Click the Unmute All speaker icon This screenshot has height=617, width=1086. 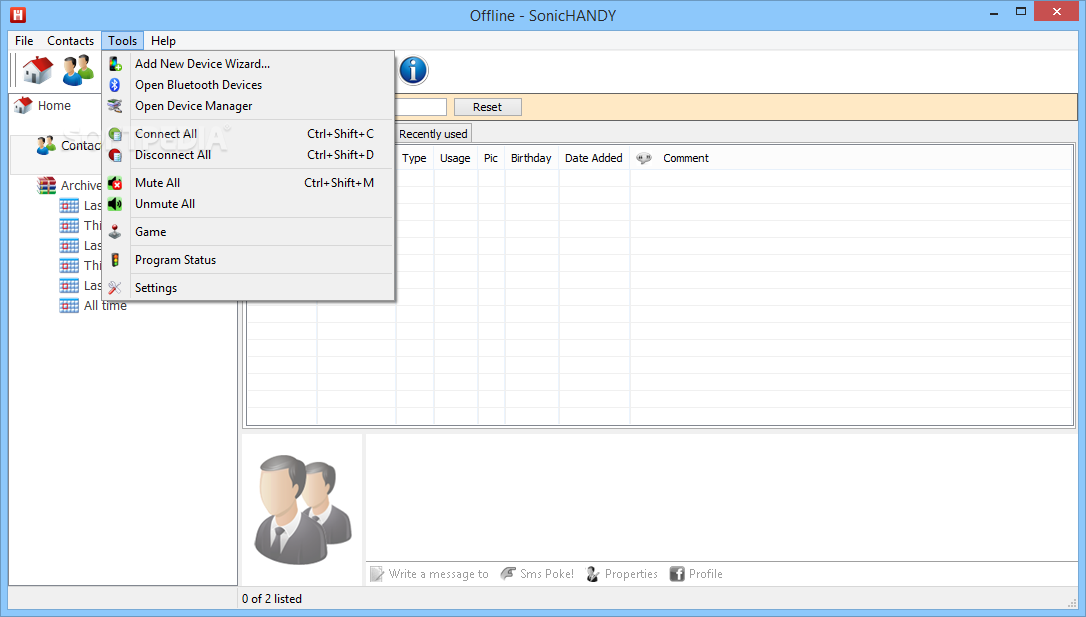(115, 204)
